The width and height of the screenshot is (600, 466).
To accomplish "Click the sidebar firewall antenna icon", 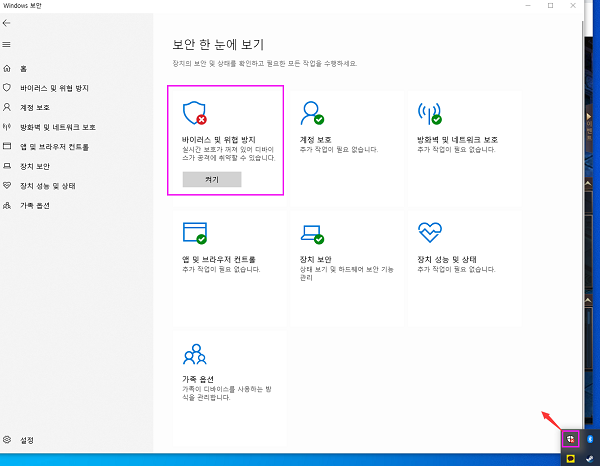I will click(x=7, y=127).
